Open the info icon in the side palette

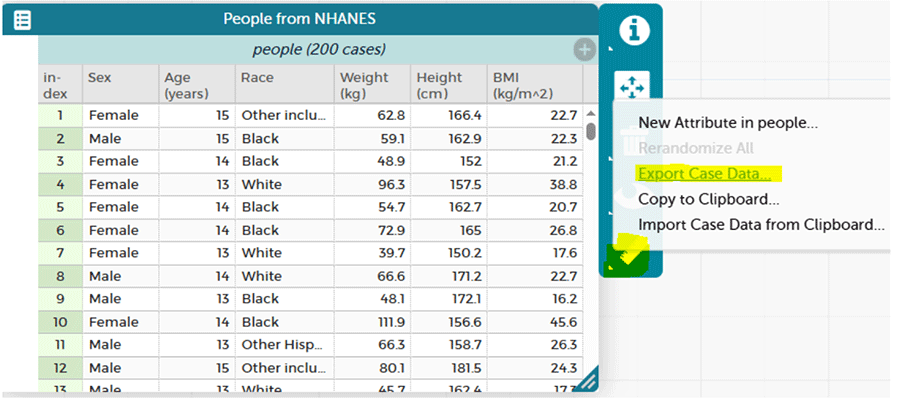click(x=634, y=30)
